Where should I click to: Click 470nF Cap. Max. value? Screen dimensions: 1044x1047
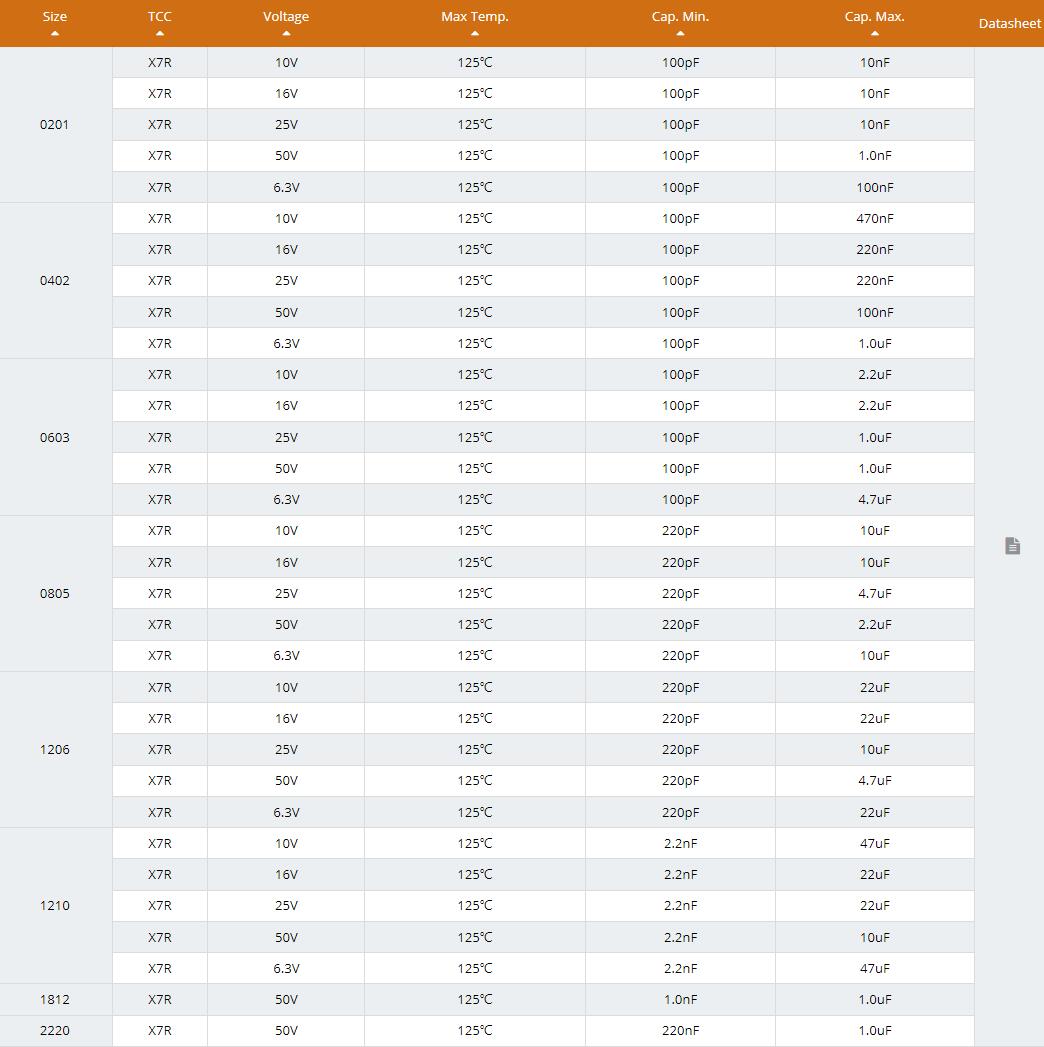(x=874, y=218)
